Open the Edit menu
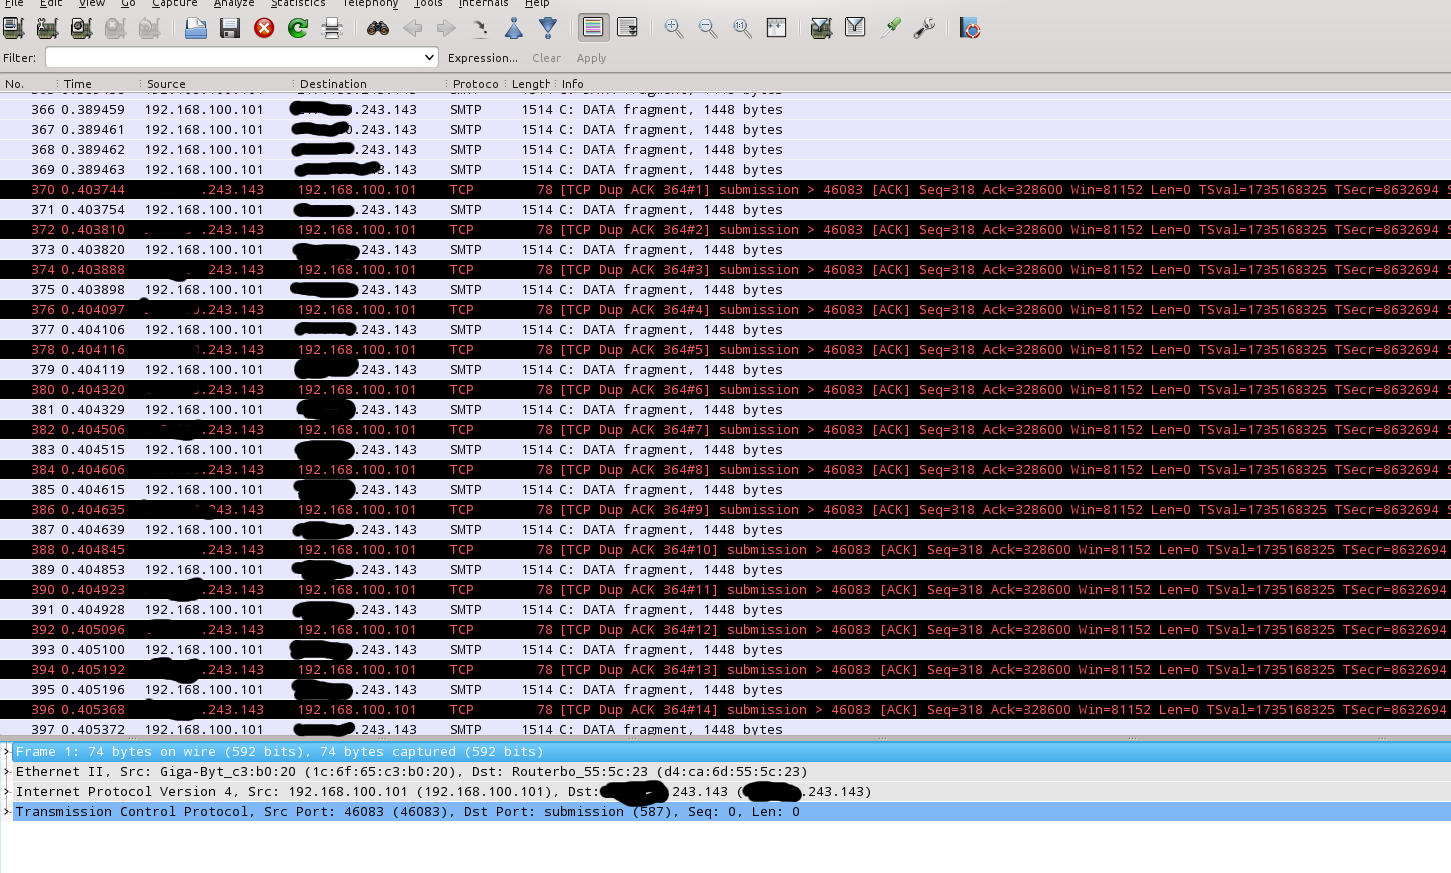 point(51,4)
